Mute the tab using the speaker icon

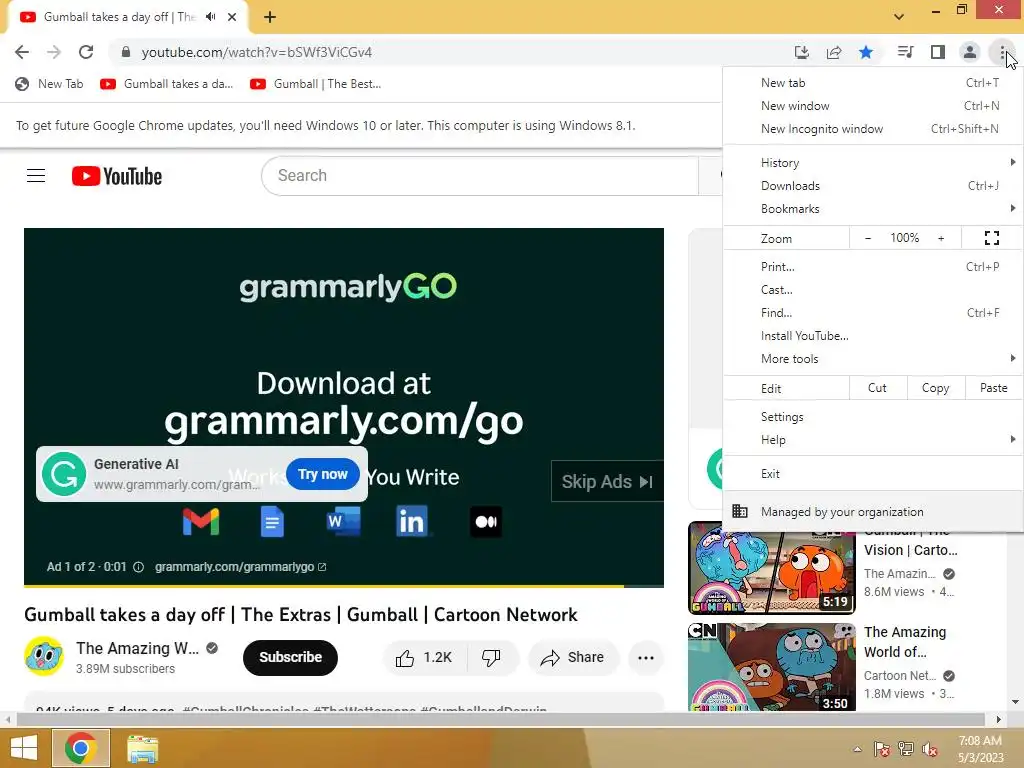point(210,17)
